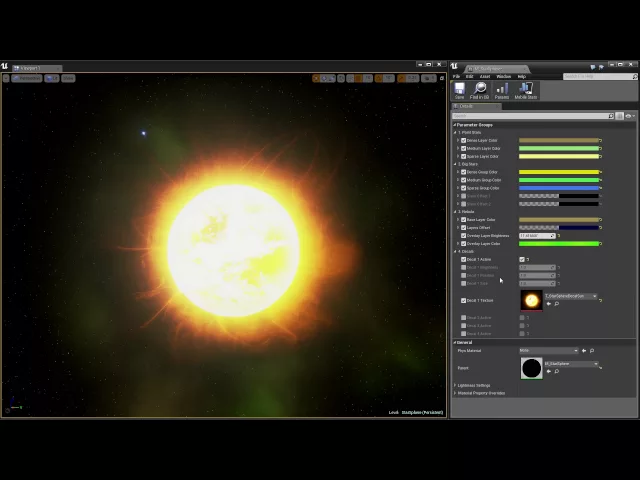Open the Params toolbar icon

coord(502,90)
